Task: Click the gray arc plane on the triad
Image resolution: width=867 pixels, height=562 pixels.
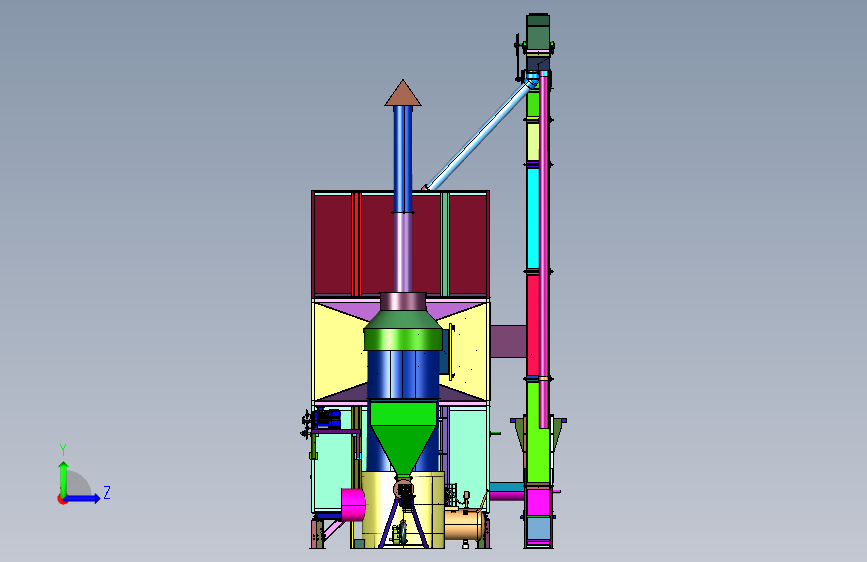Action: tap(77, 485)
